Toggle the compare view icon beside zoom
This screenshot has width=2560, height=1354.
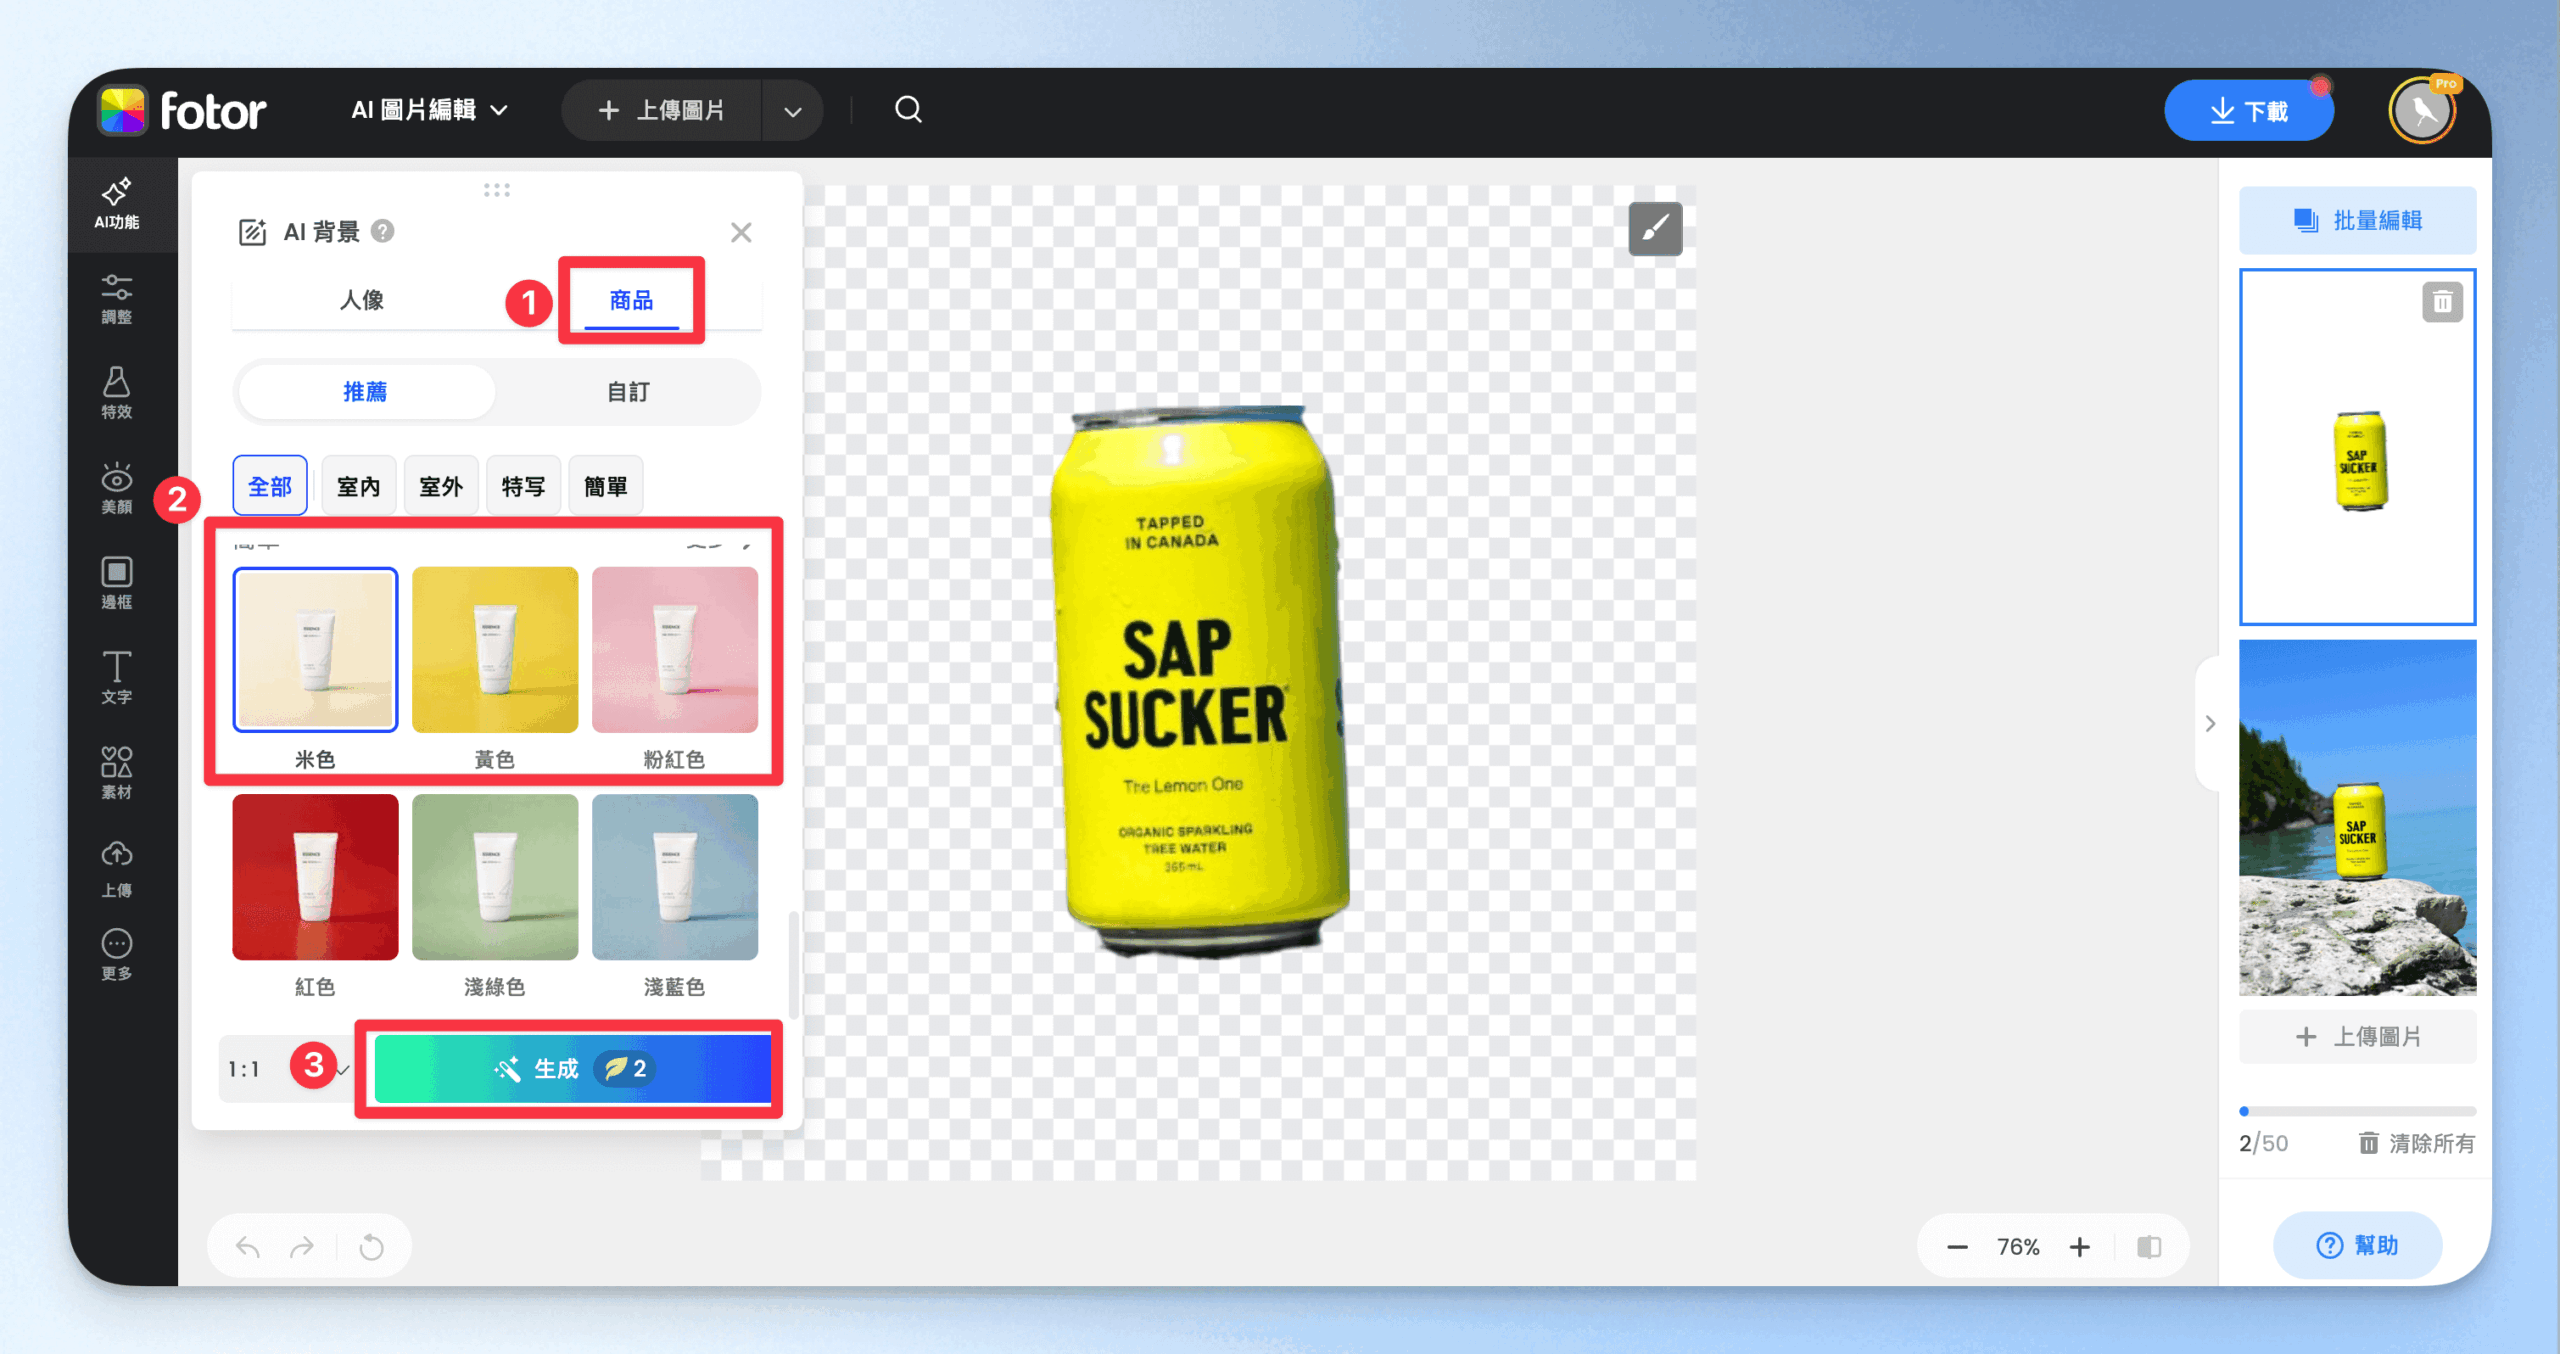pyautogui.click(x=2149, y=1247)
